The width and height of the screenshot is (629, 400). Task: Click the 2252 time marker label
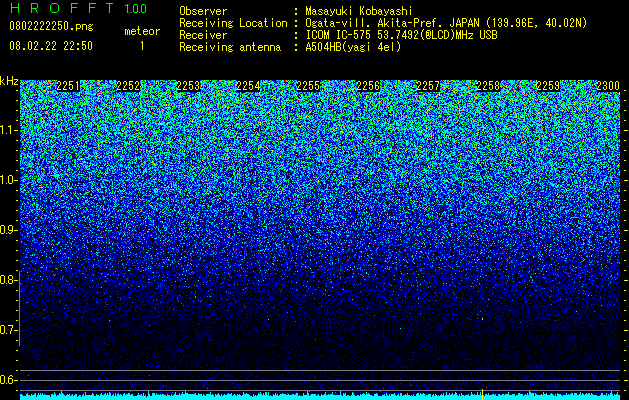click(128, 86)
